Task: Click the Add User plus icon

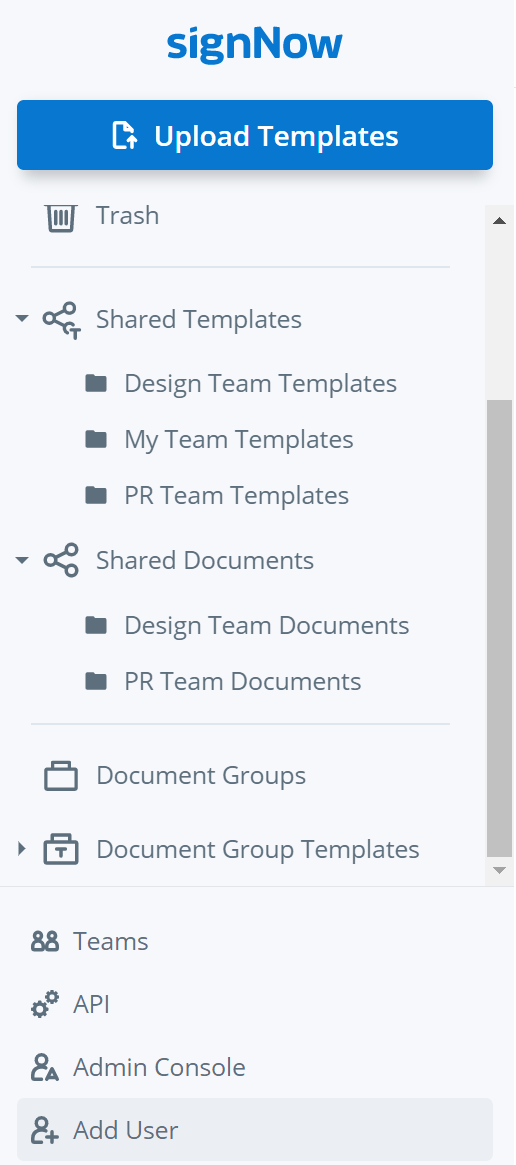Action: pos(45,1131)
